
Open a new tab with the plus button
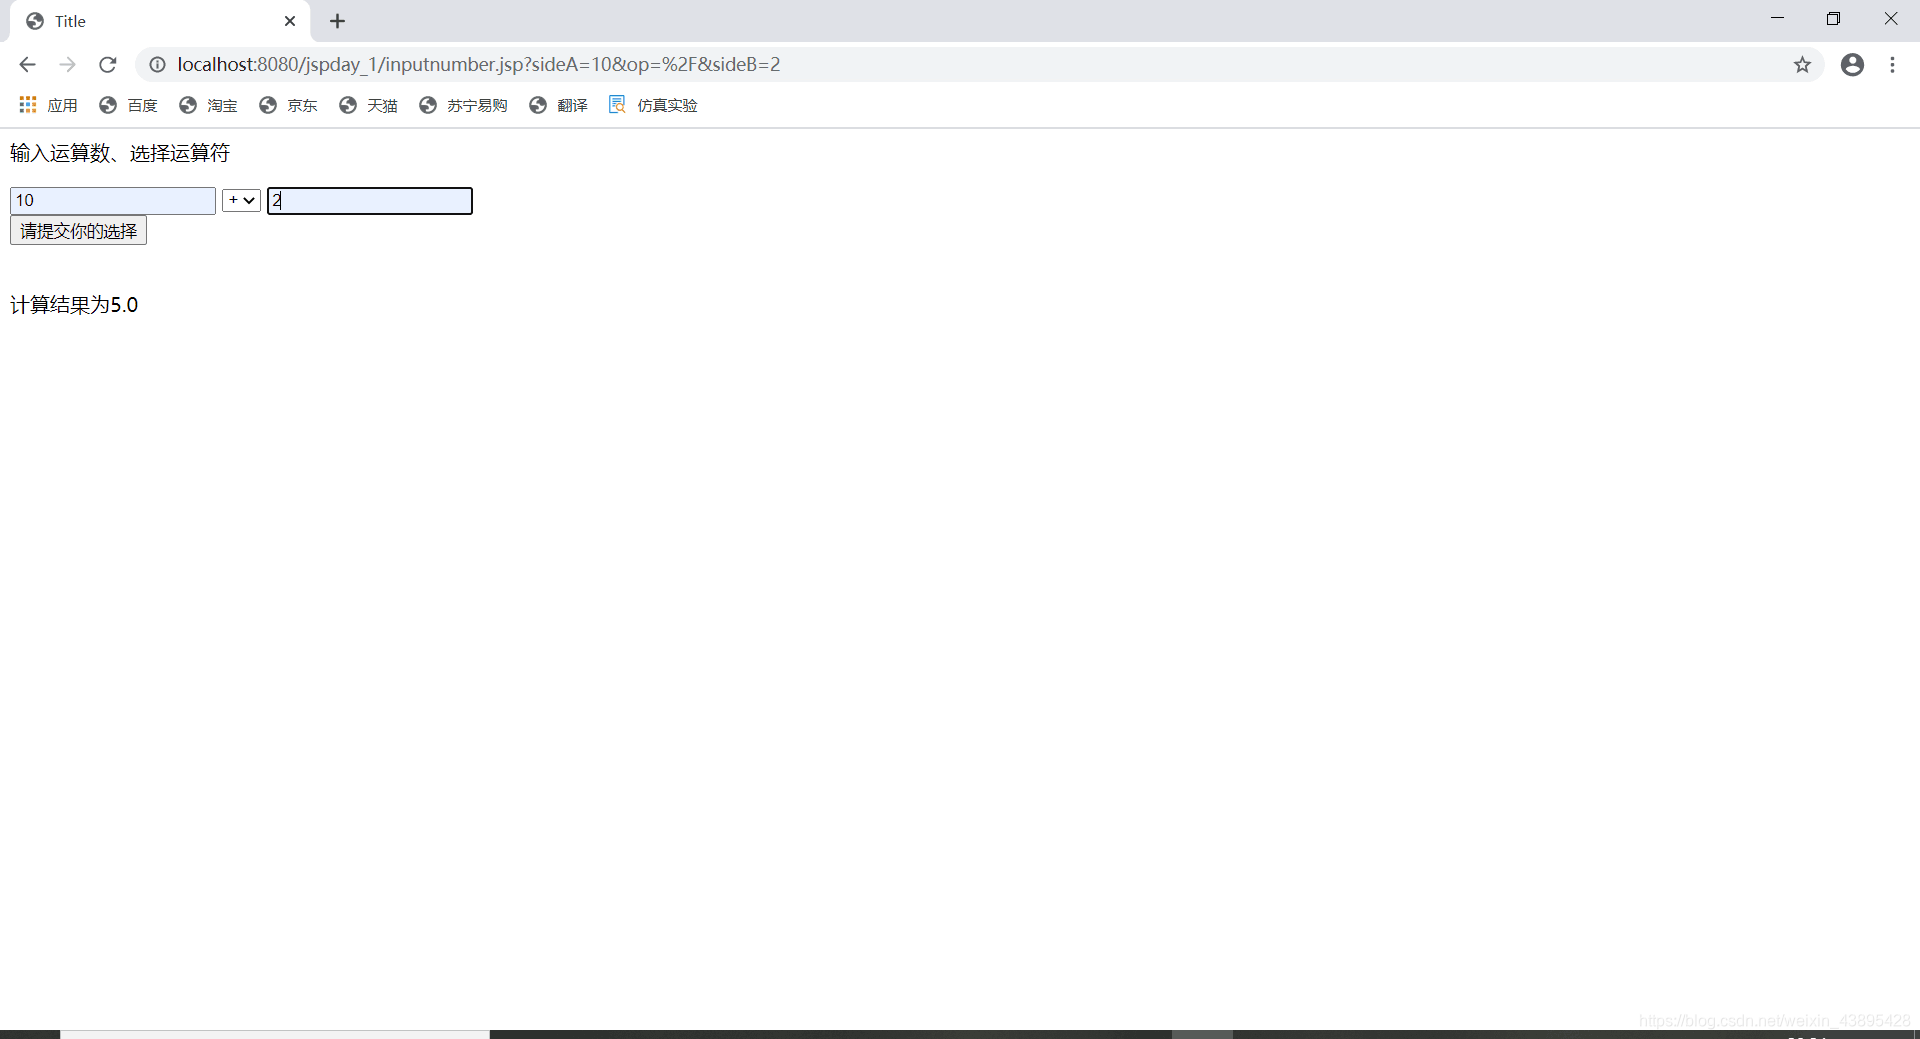tap(337, 21)
